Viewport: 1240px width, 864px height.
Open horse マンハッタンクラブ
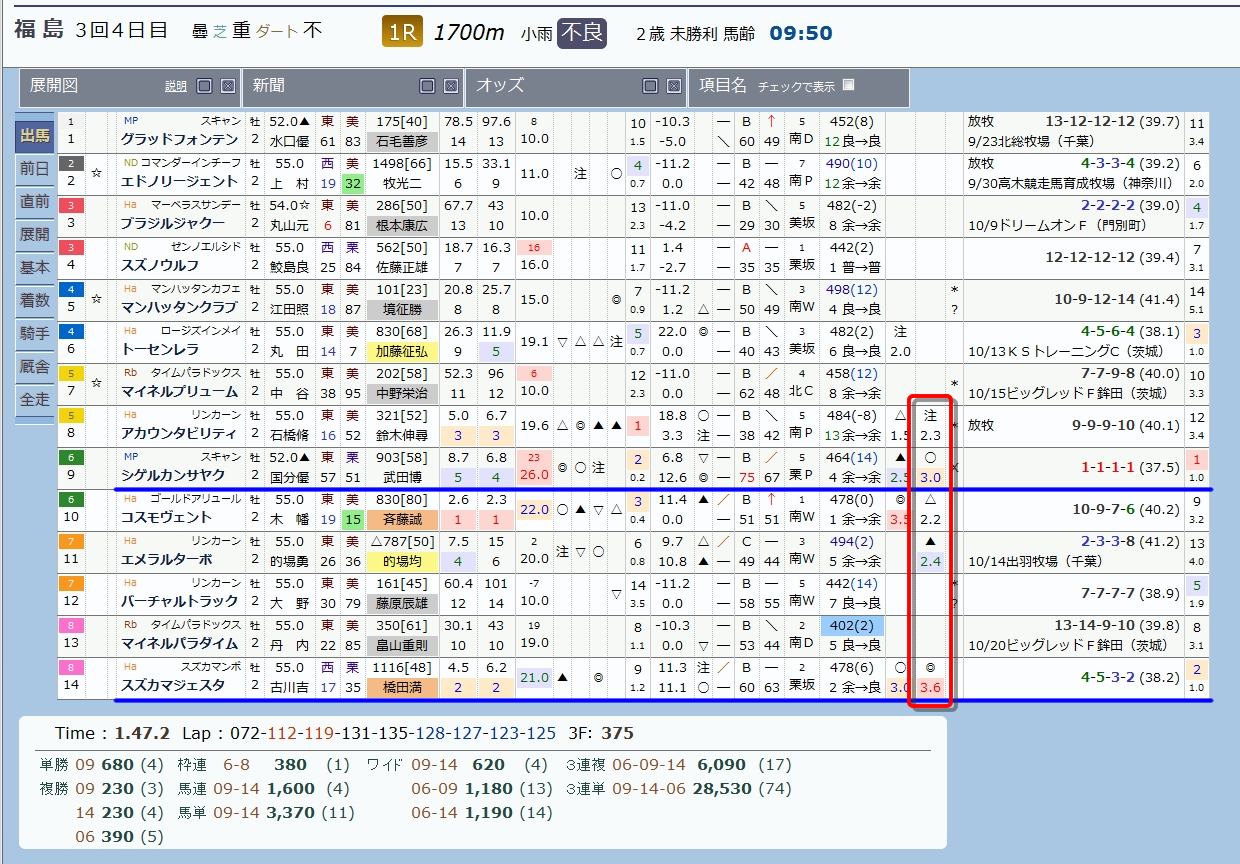(x=179, y=308)
